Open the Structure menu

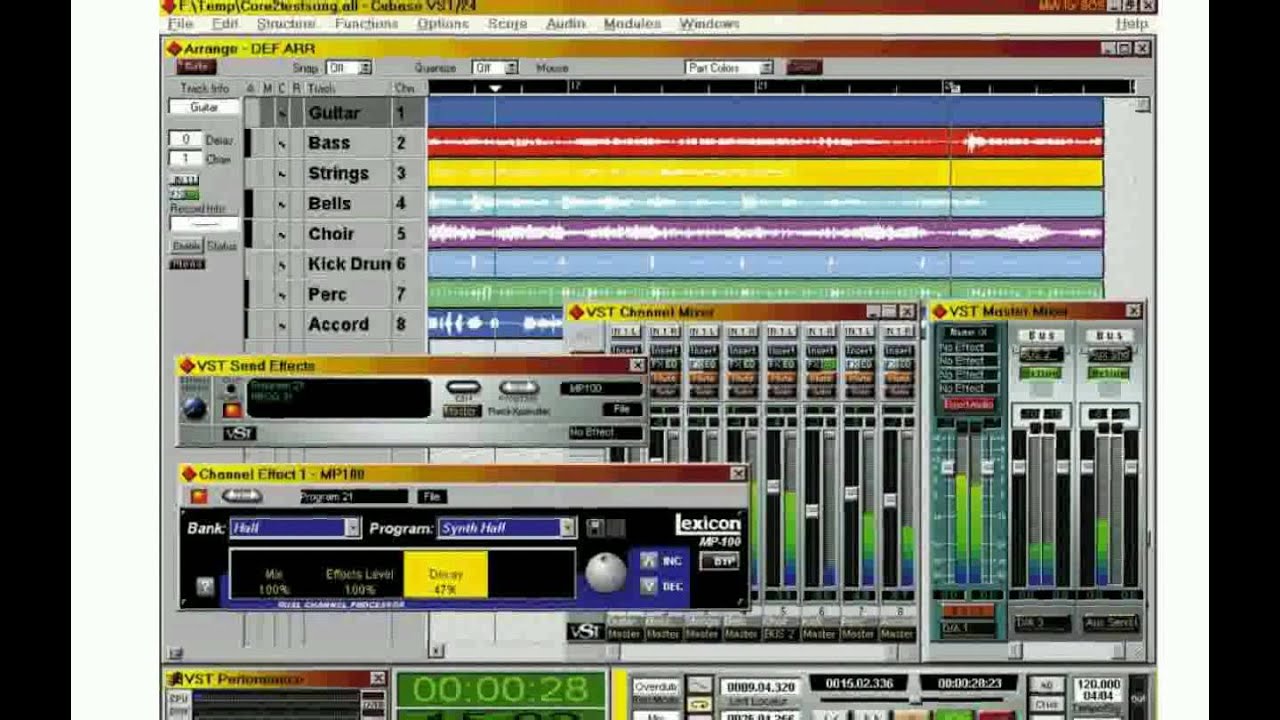tap(286, 23)
